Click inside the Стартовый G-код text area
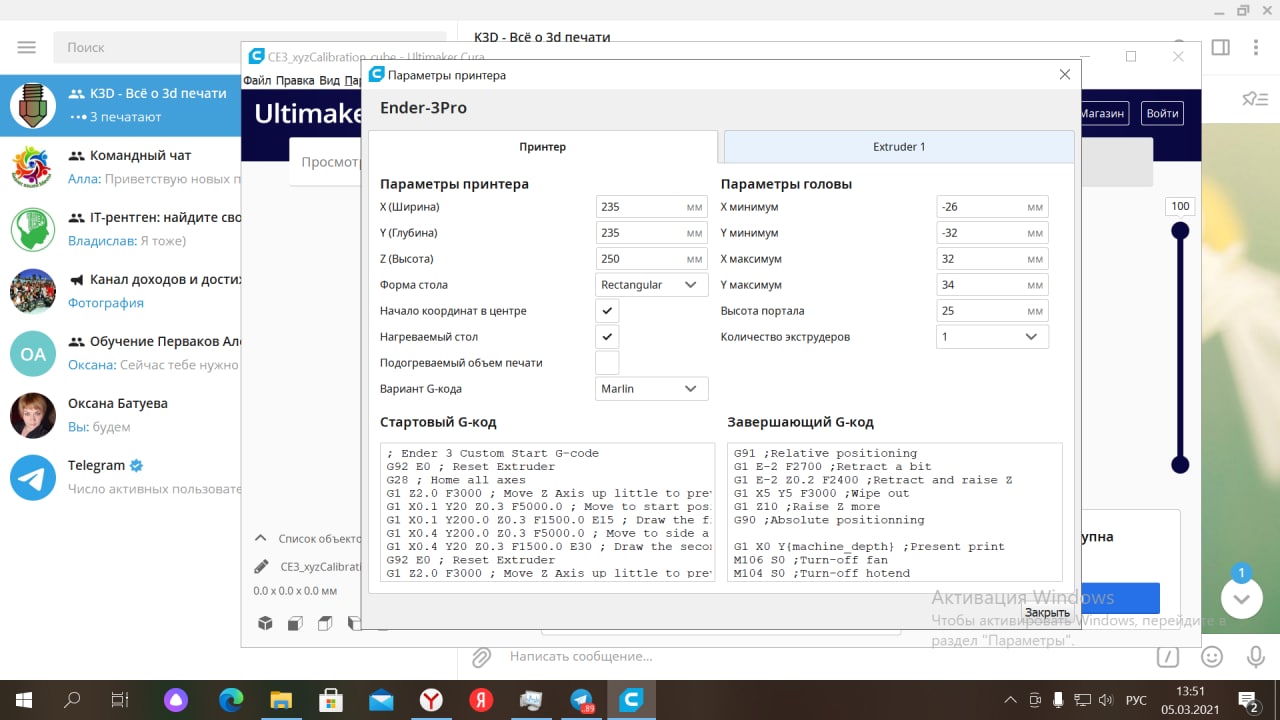Screen dimensions: 1280x720 548,512
